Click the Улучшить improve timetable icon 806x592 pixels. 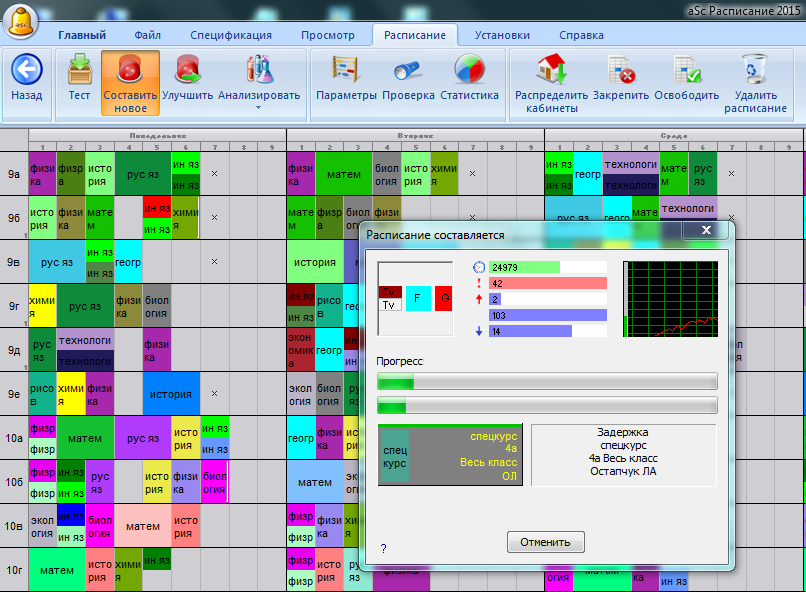pyautogui.click(x=187, y=70)
